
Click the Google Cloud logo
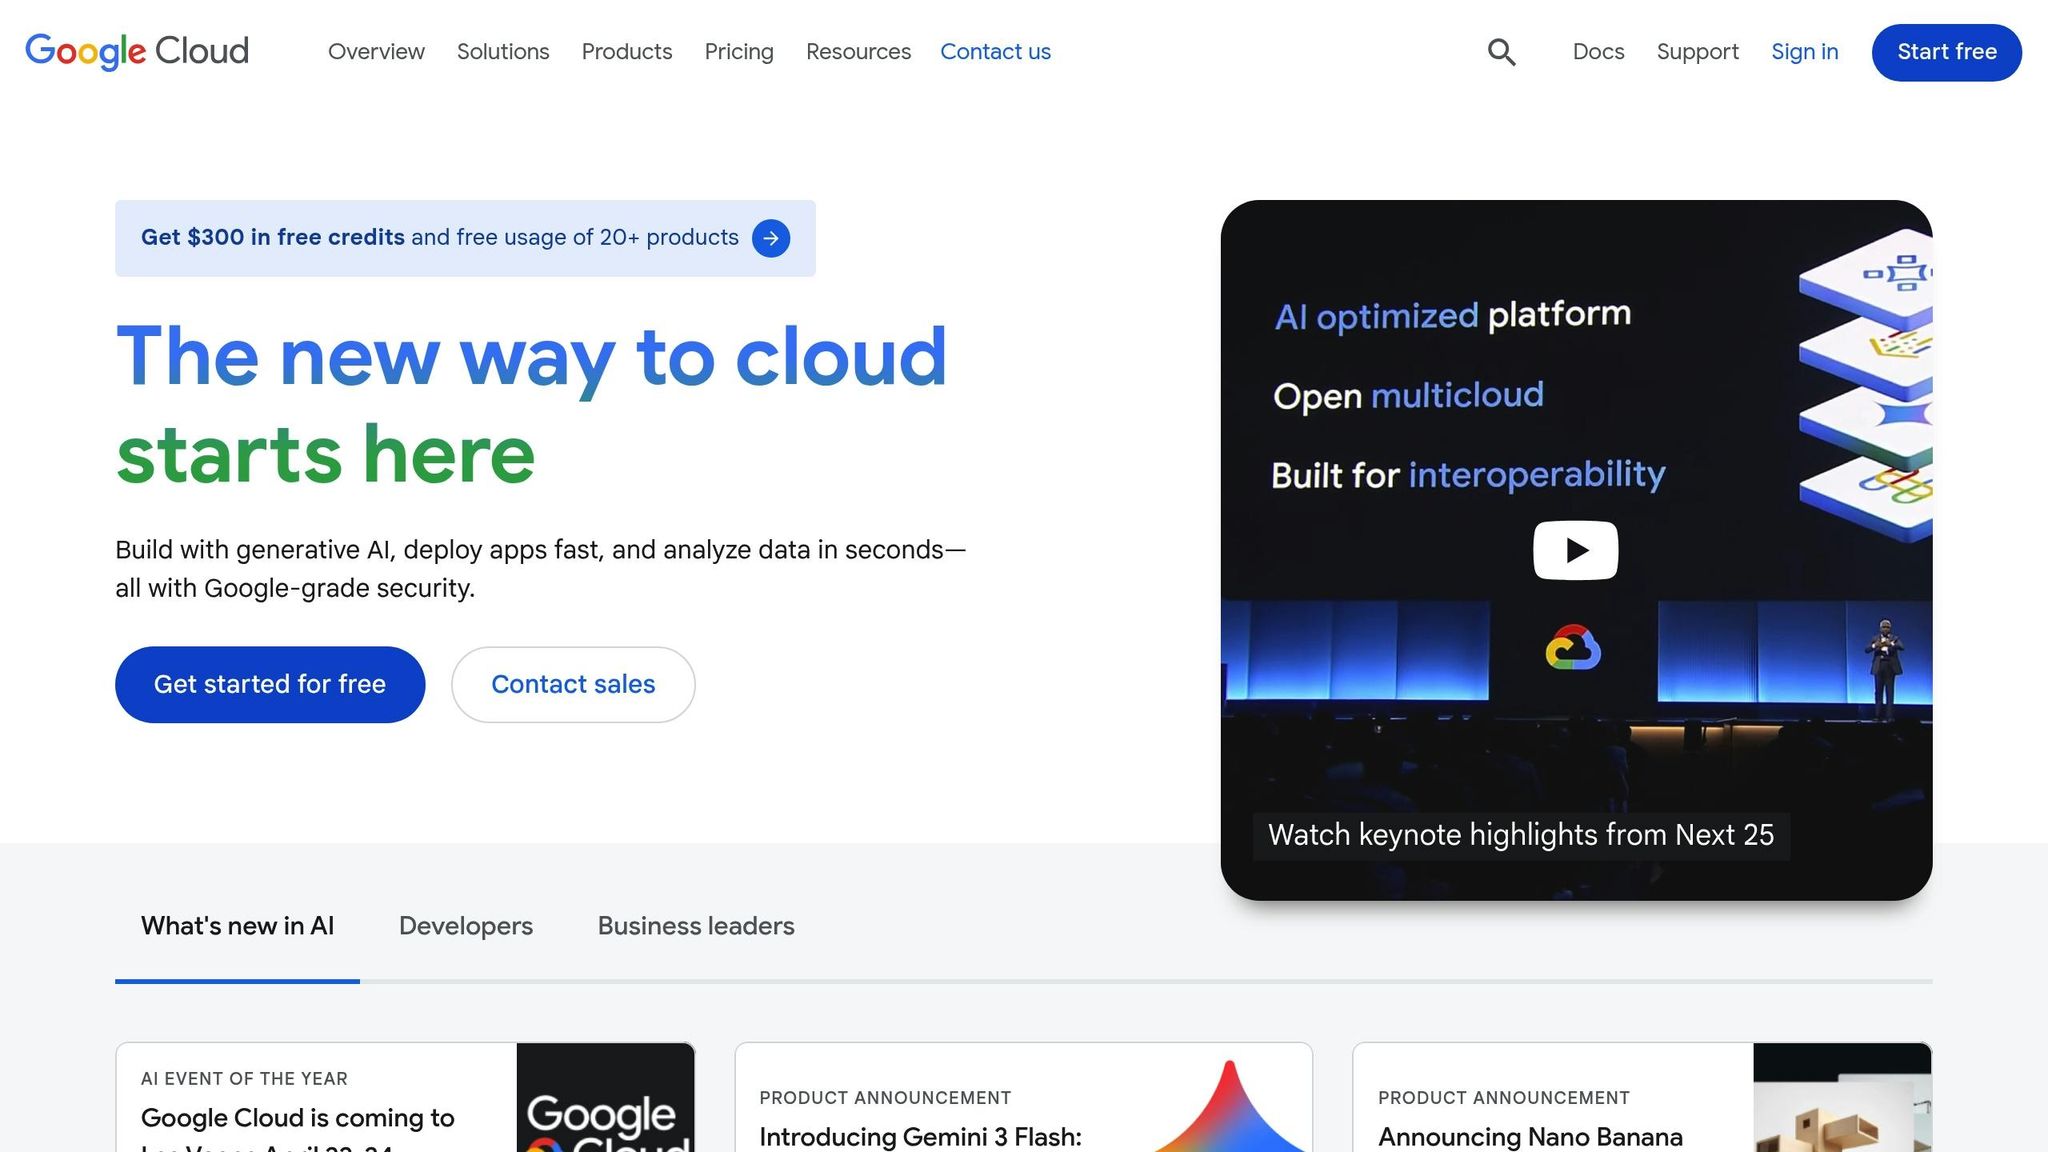[x=137, y=51]
